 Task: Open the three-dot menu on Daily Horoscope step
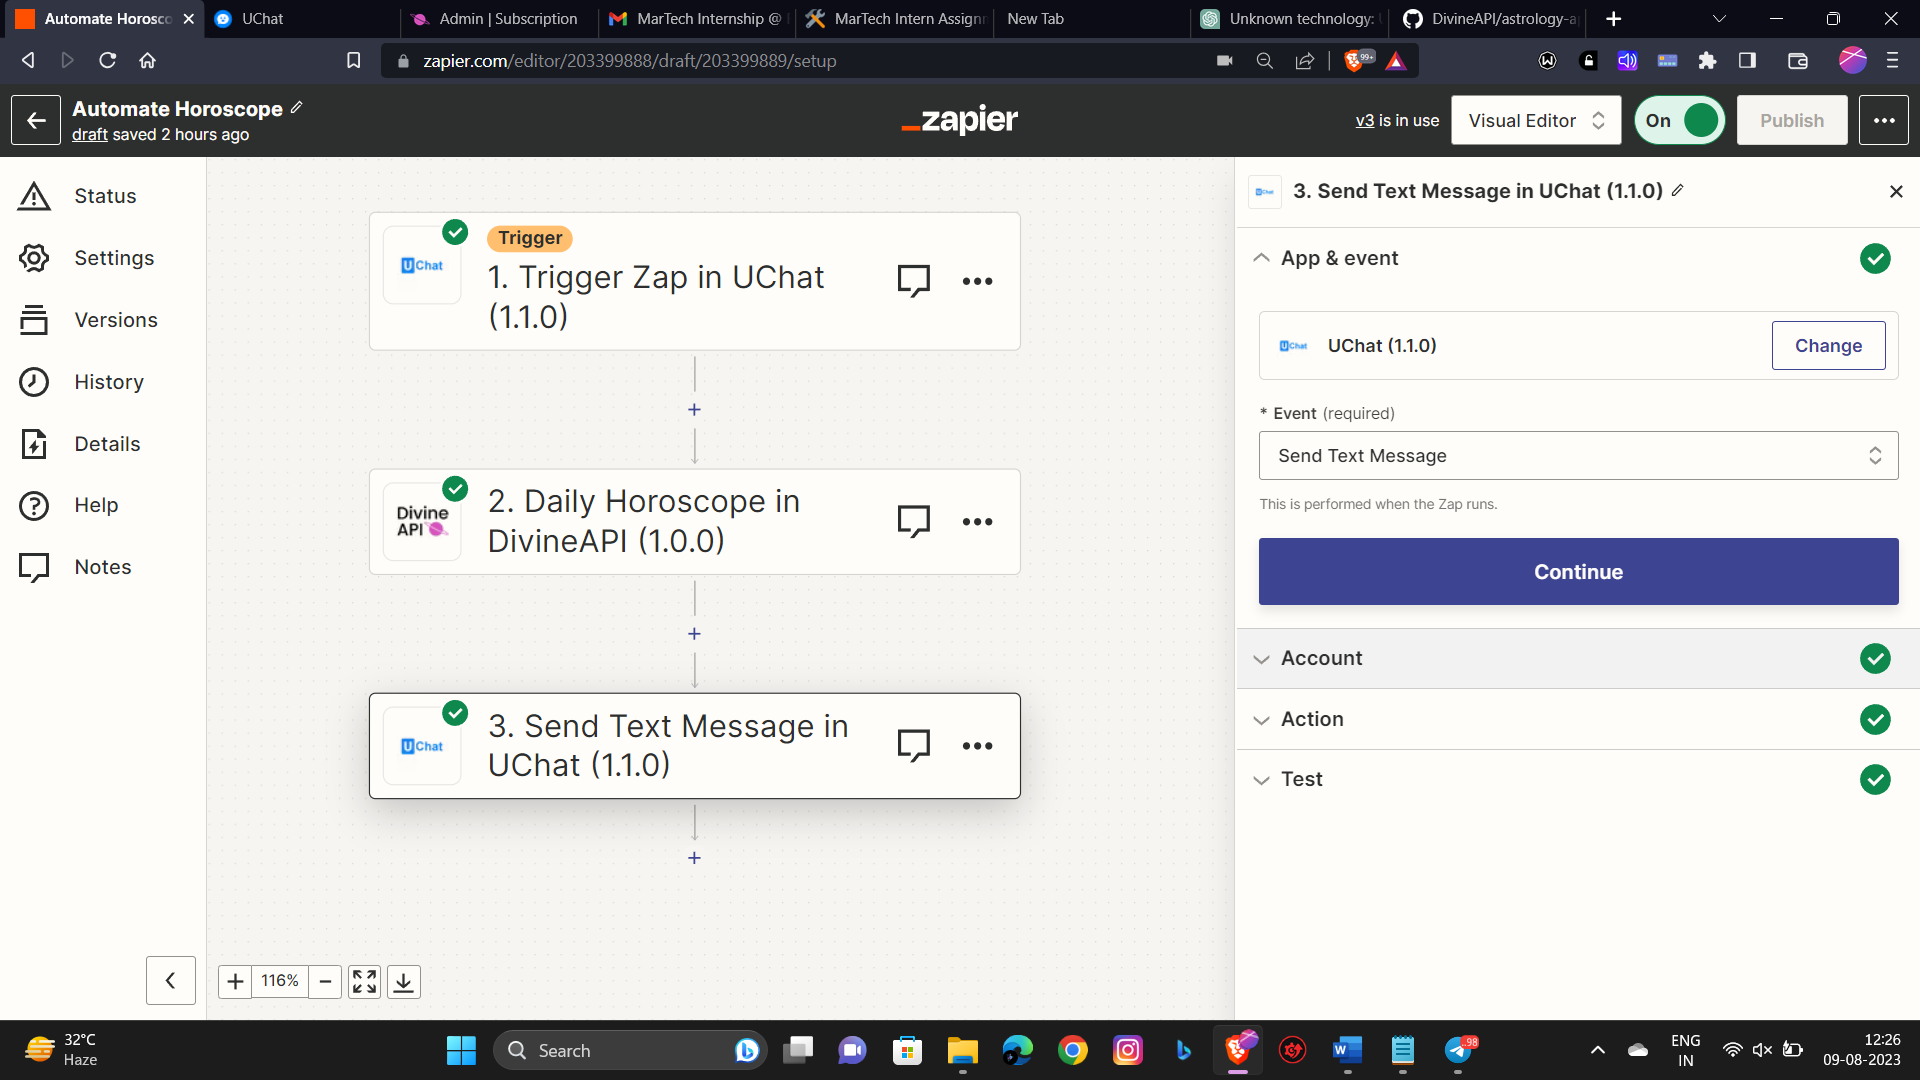point(977,521)
